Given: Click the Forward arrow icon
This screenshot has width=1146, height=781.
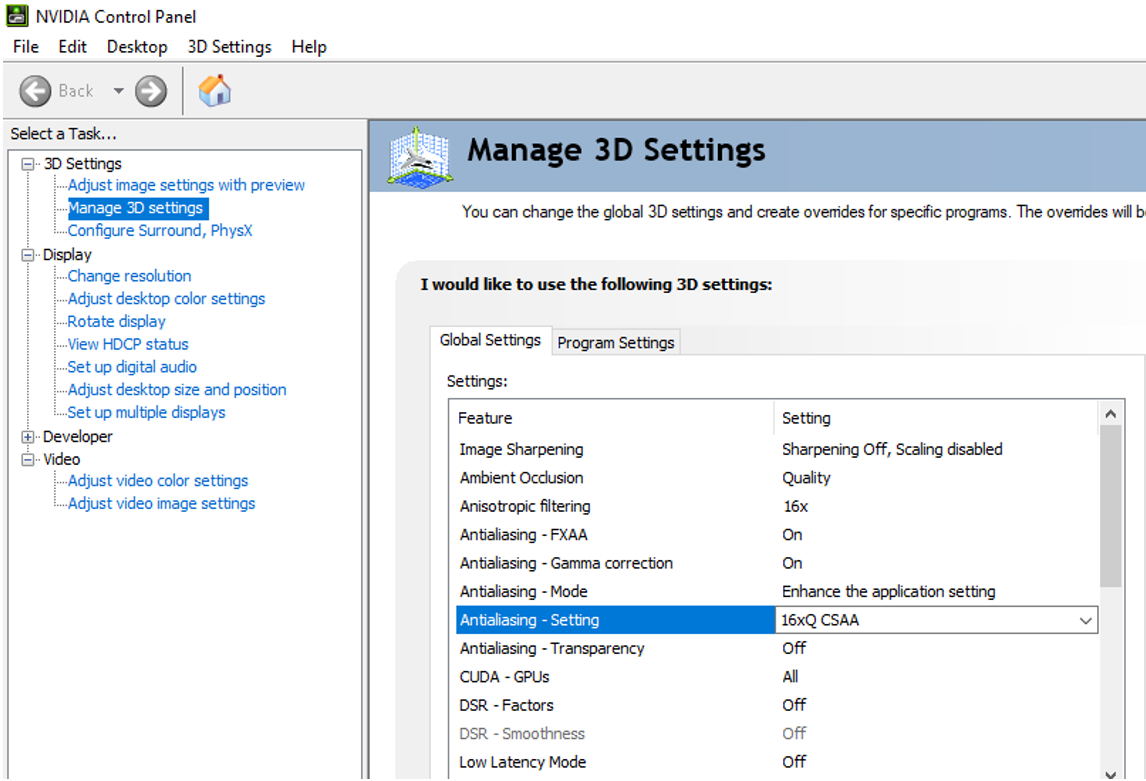Looking at the screenshot, I should click(151, 91).
